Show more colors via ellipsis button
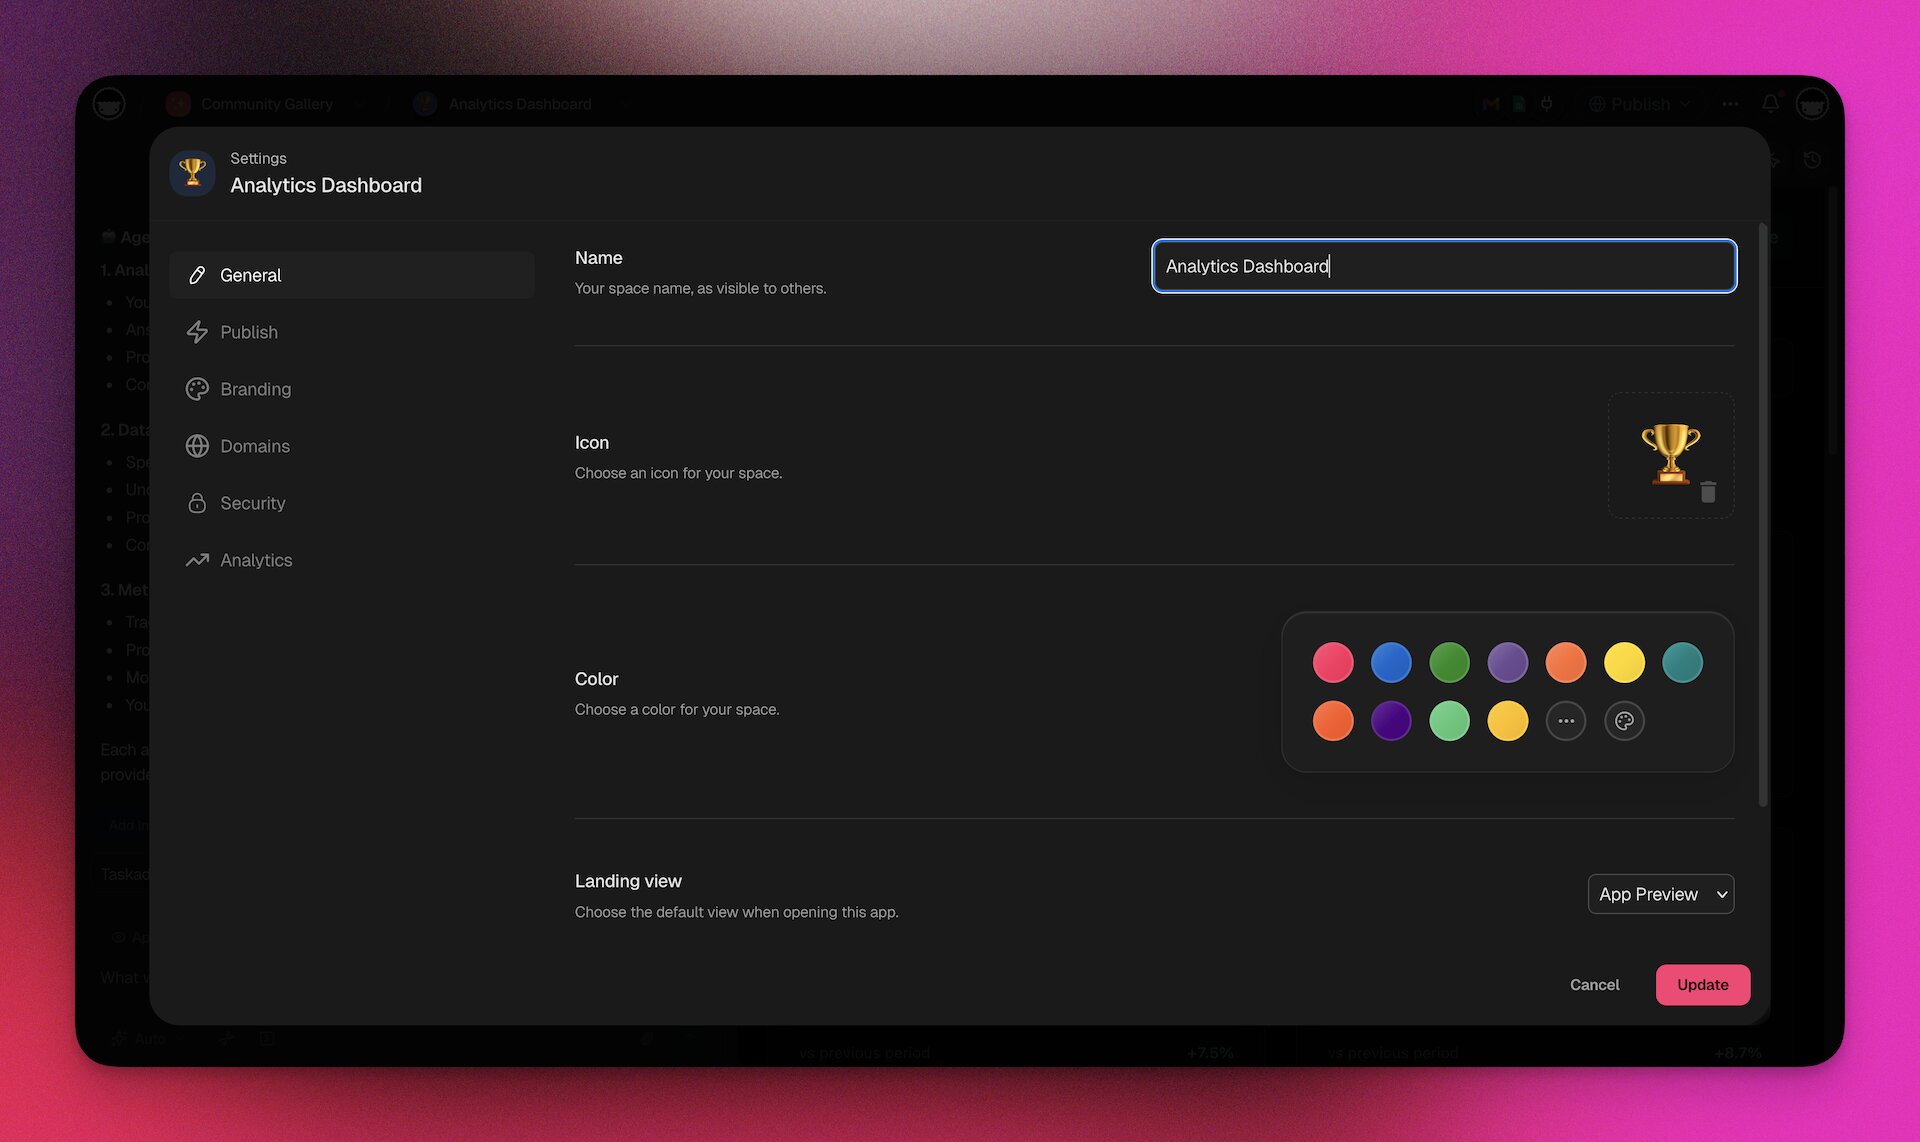 [x=1566, y=720]
